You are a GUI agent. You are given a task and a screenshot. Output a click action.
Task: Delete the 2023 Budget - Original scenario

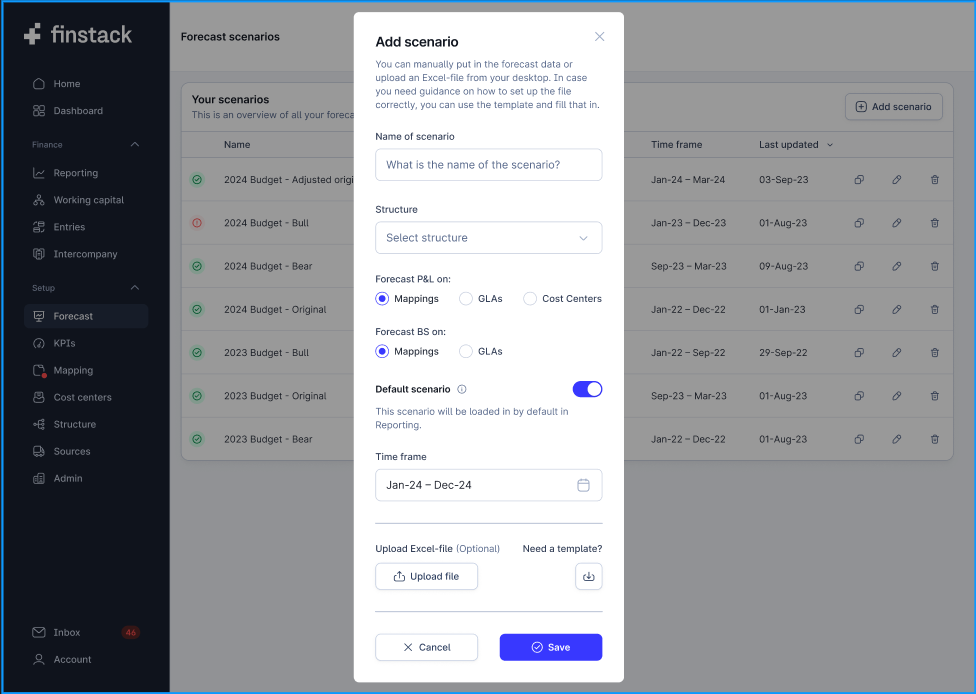pyautogui.click(x=934, y=396)
